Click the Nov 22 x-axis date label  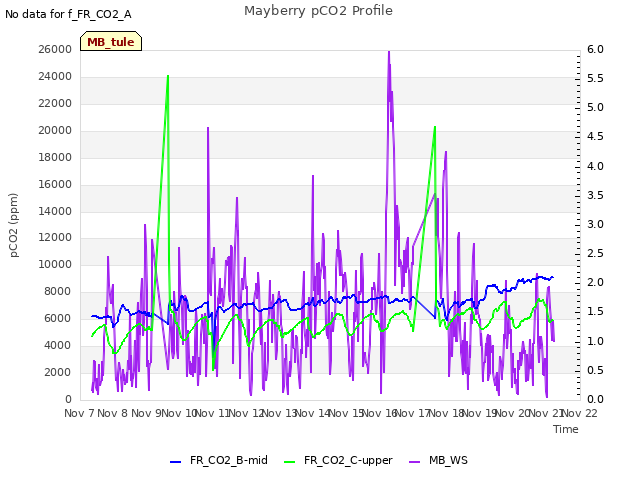(x=580, y=413)
